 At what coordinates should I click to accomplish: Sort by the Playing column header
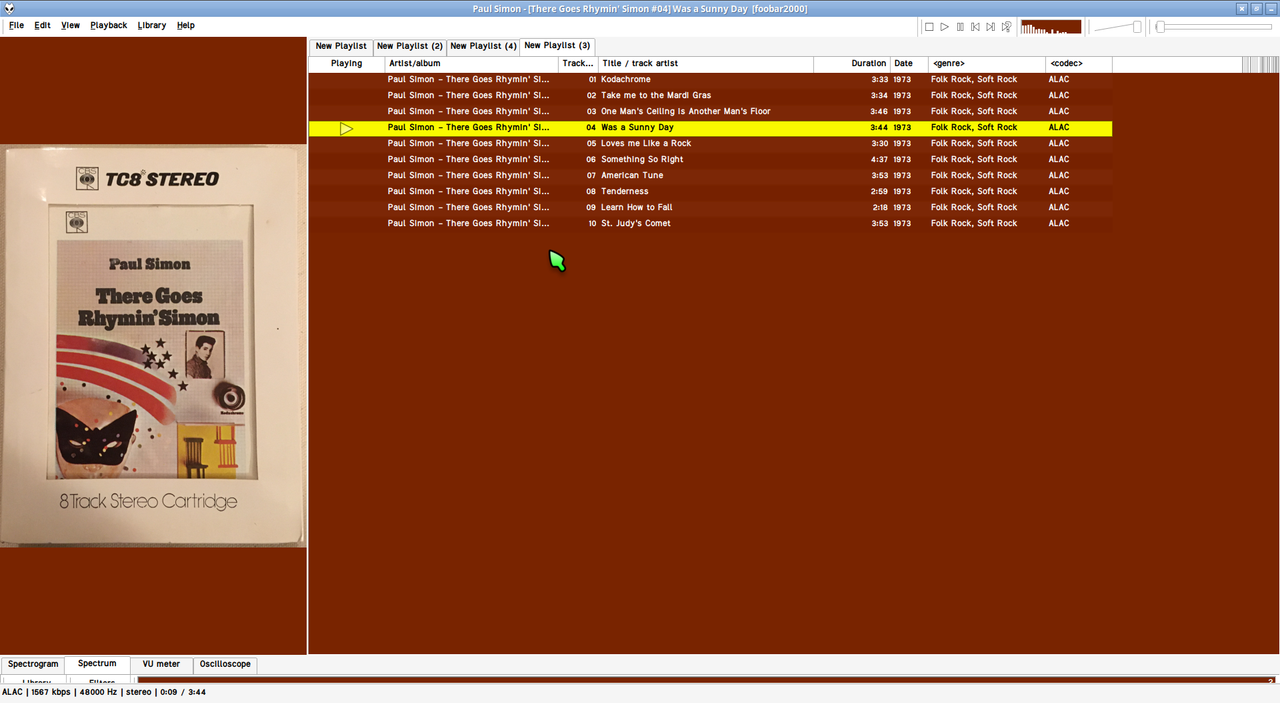pyautogui.click(x=346, y=64)
